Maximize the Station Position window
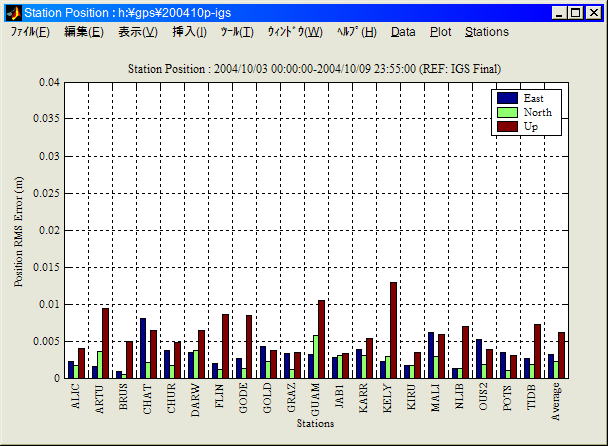Viewport: 608px width, 446px height. pyautogui.click(x=575, y=13)
